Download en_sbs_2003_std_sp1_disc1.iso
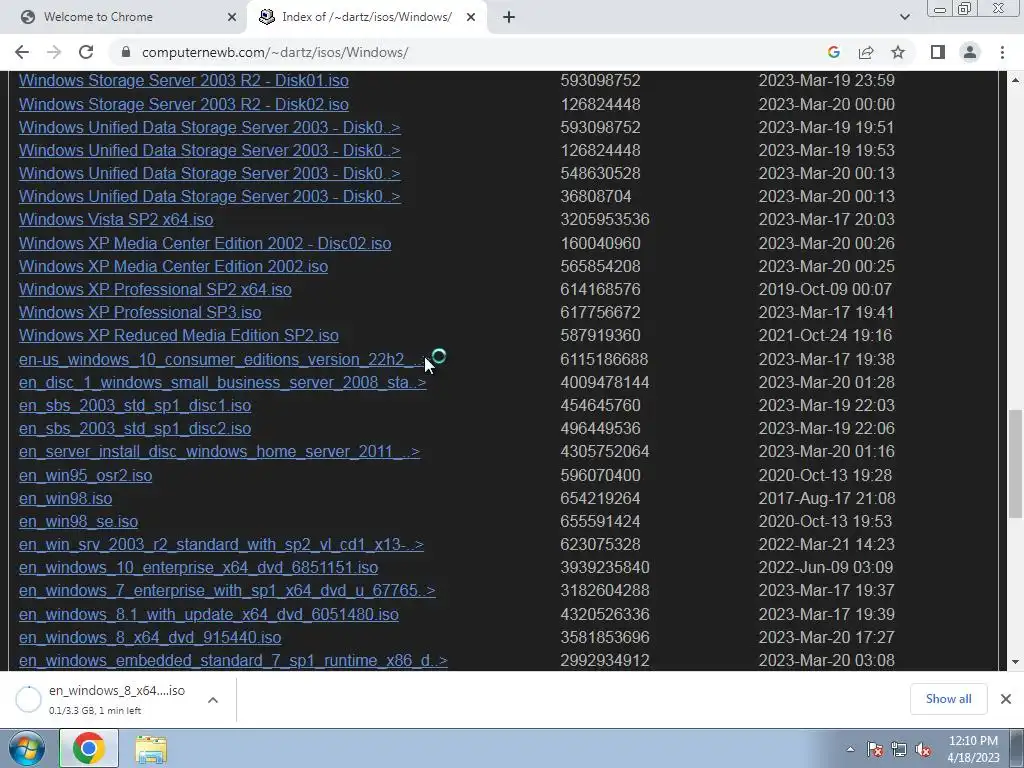Viewport: 1024px width, 768px height. pos(135,406)
